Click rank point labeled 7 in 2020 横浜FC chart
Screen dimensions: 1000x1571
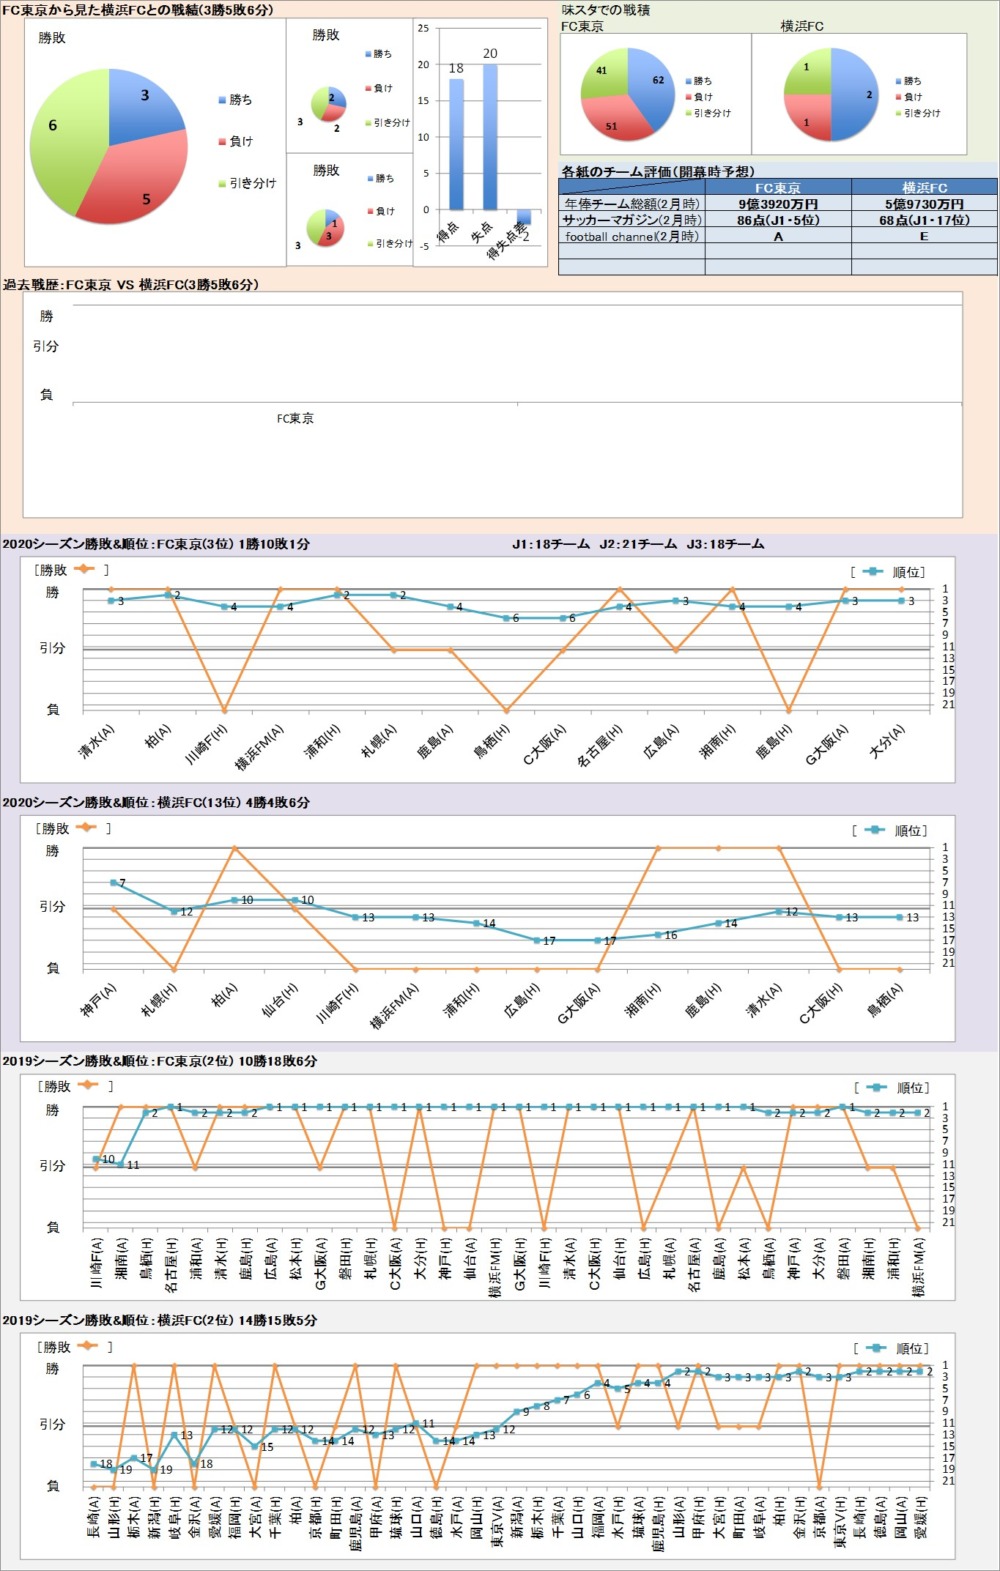click(114, 883)
